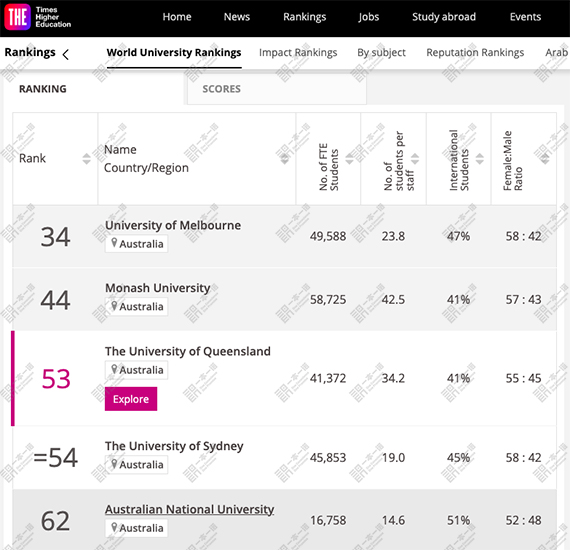Image resolution: width=570 pixels, height=550 pixels.
Task: Sort by Name Country/Region arrows
Action: pos(284,158)
